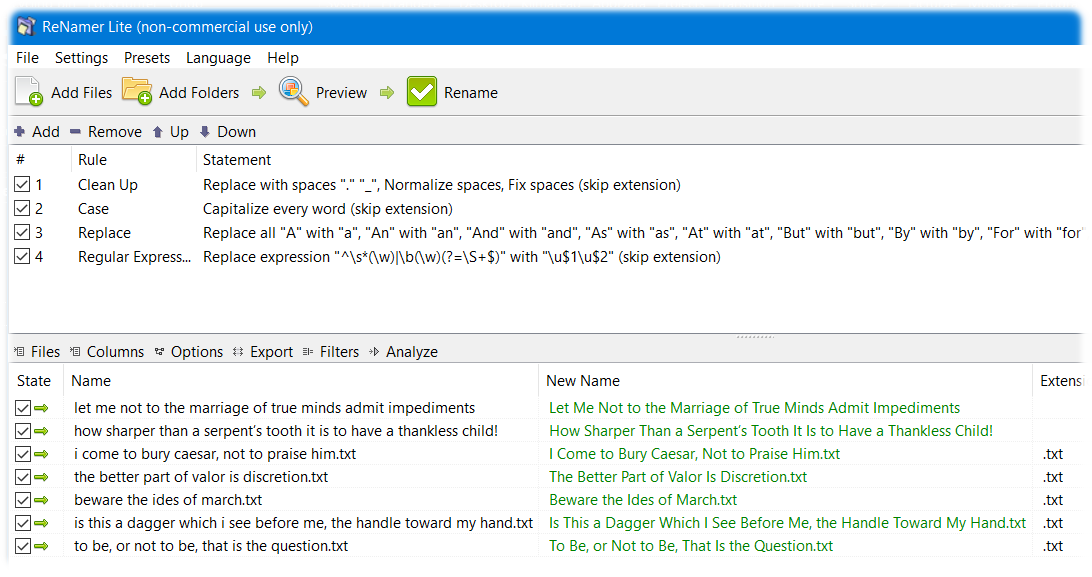Open the Help menu
Screen dimensions: 1092x577
(x=283, y=58)
